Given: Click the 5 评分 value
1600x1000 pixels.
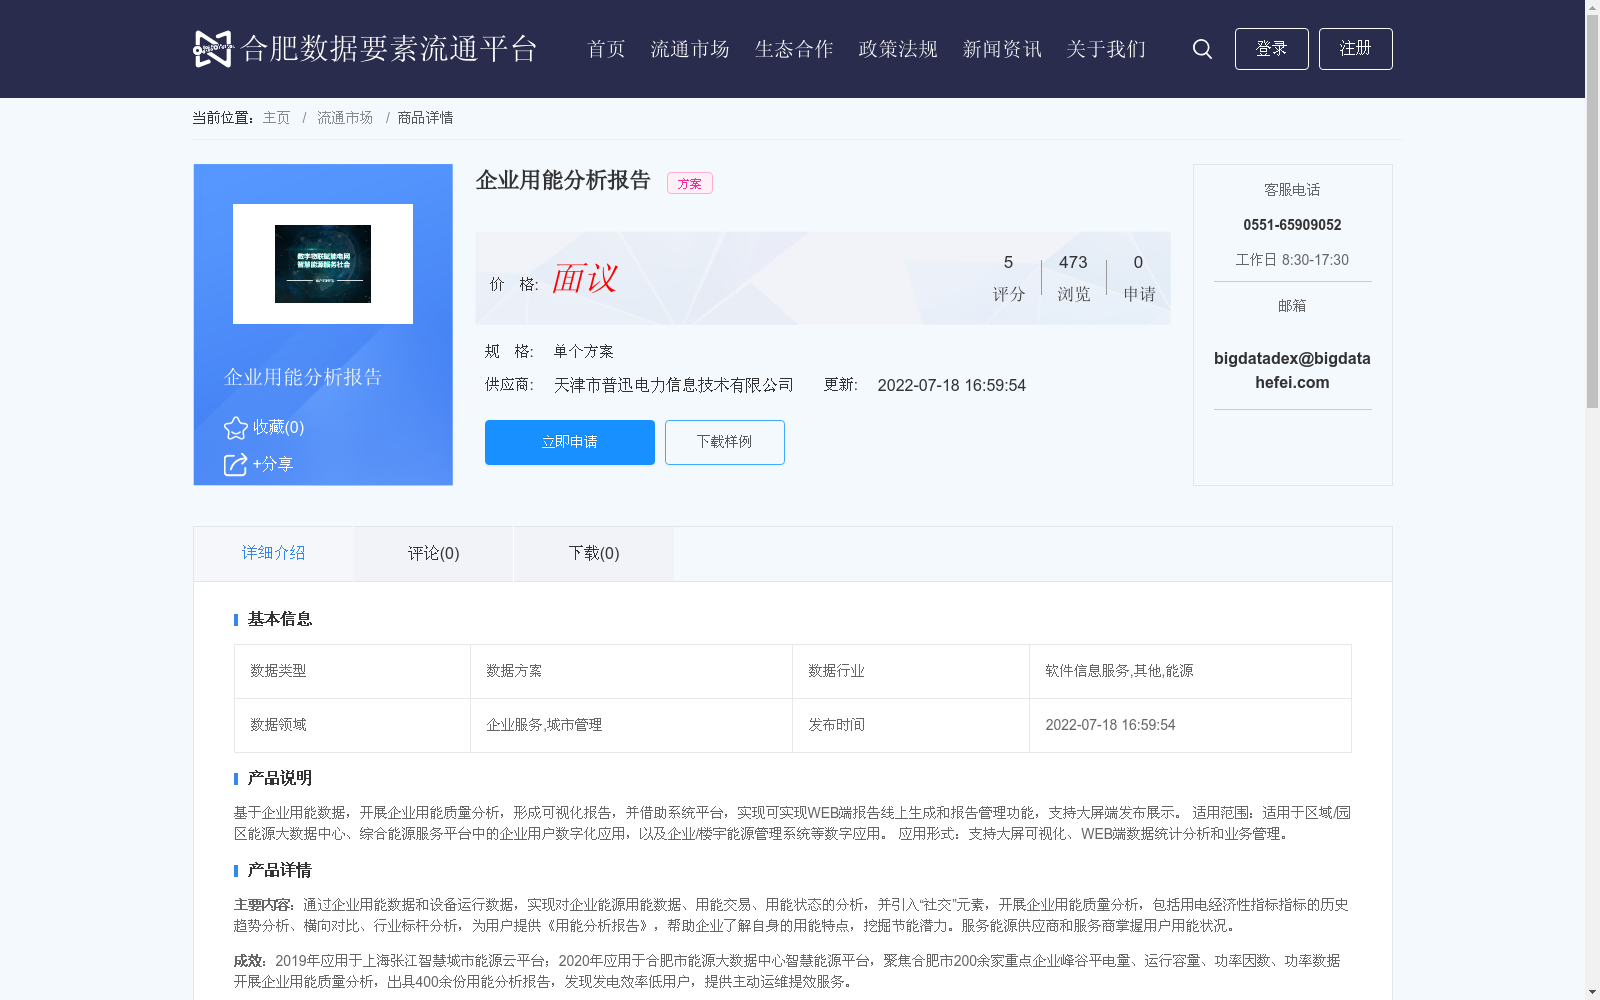Looking at the screenshot, I should pyautogui.click(x=1008, y=277).
